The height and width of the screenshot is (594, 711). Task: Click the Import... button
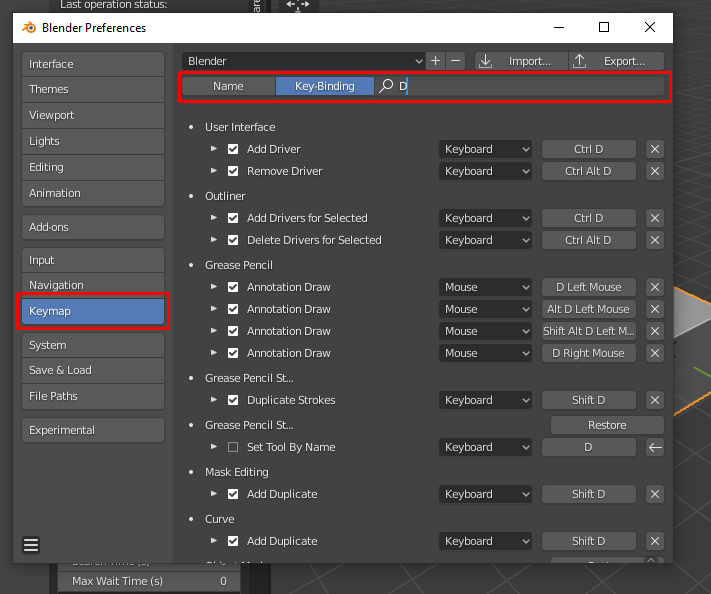pyautogui.click(x=521, y=61)
